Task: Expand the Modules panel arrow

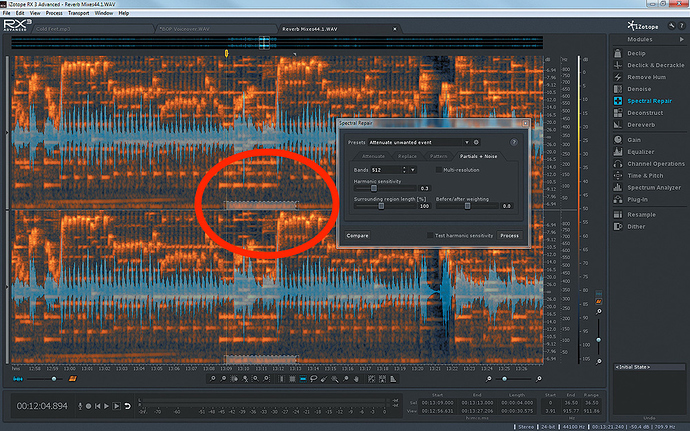Action: pos(681,39)
